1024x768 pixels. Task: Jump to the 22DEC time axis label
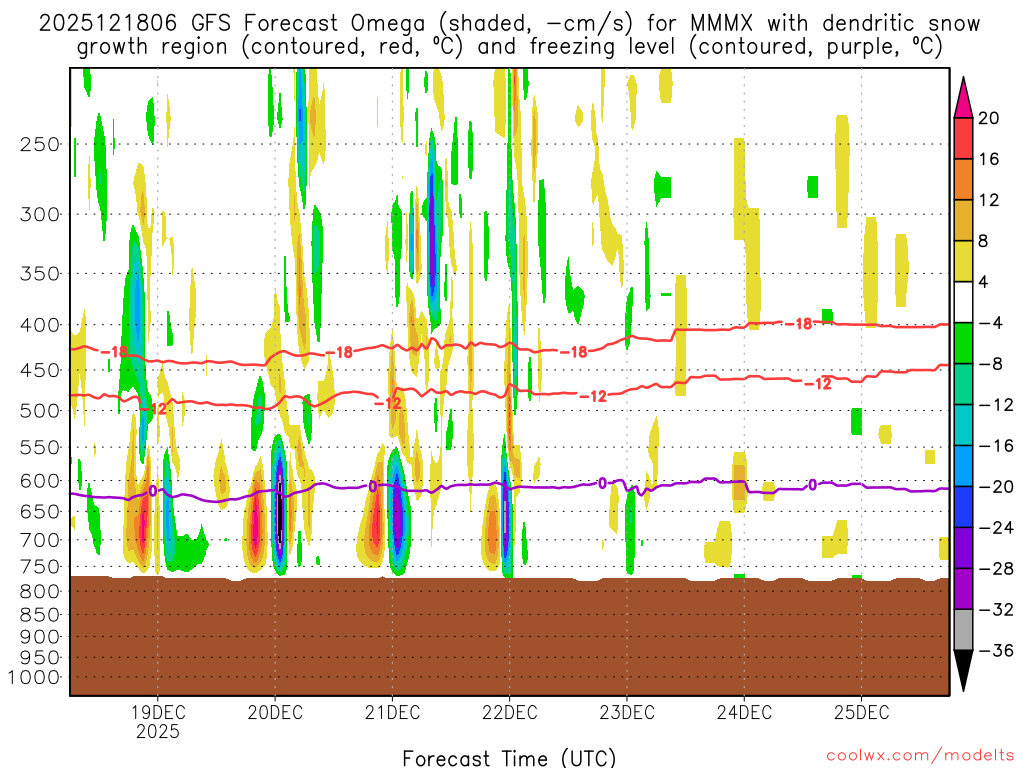pyautogui.click(x=509, y=713)
